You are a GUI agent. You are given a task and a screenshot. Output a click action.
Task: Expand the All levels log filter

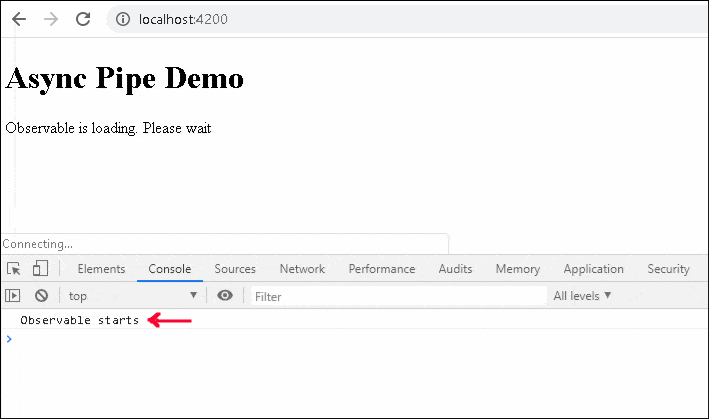click(582, 296)
